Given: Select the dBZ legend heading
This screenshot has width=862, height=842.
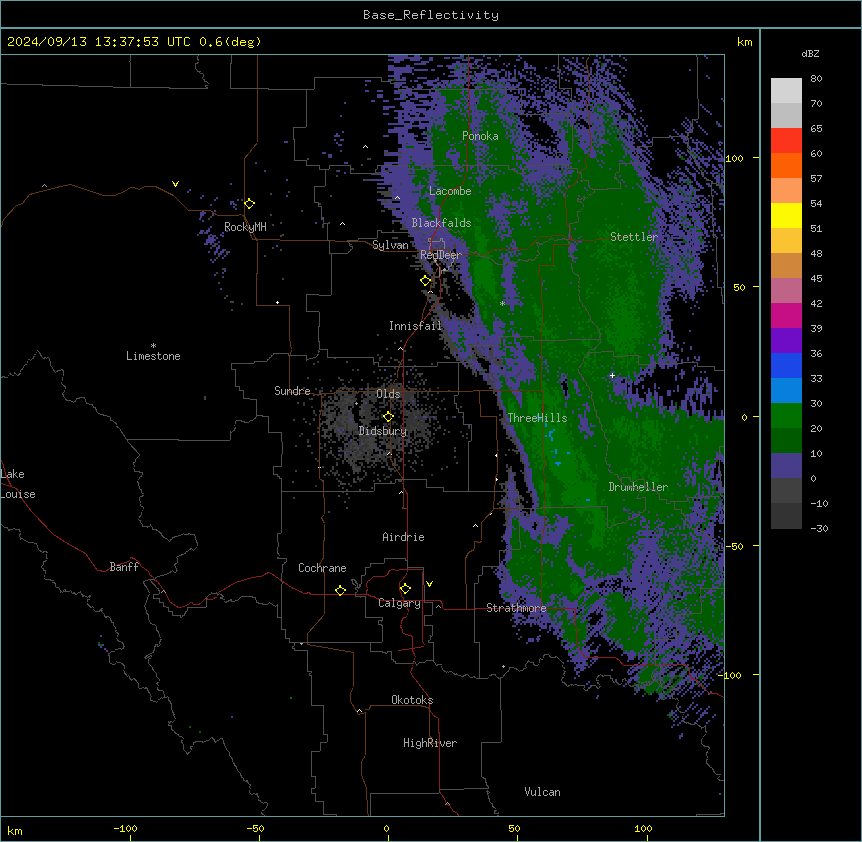Looking at the screenshot, I should tap(810, 53).
